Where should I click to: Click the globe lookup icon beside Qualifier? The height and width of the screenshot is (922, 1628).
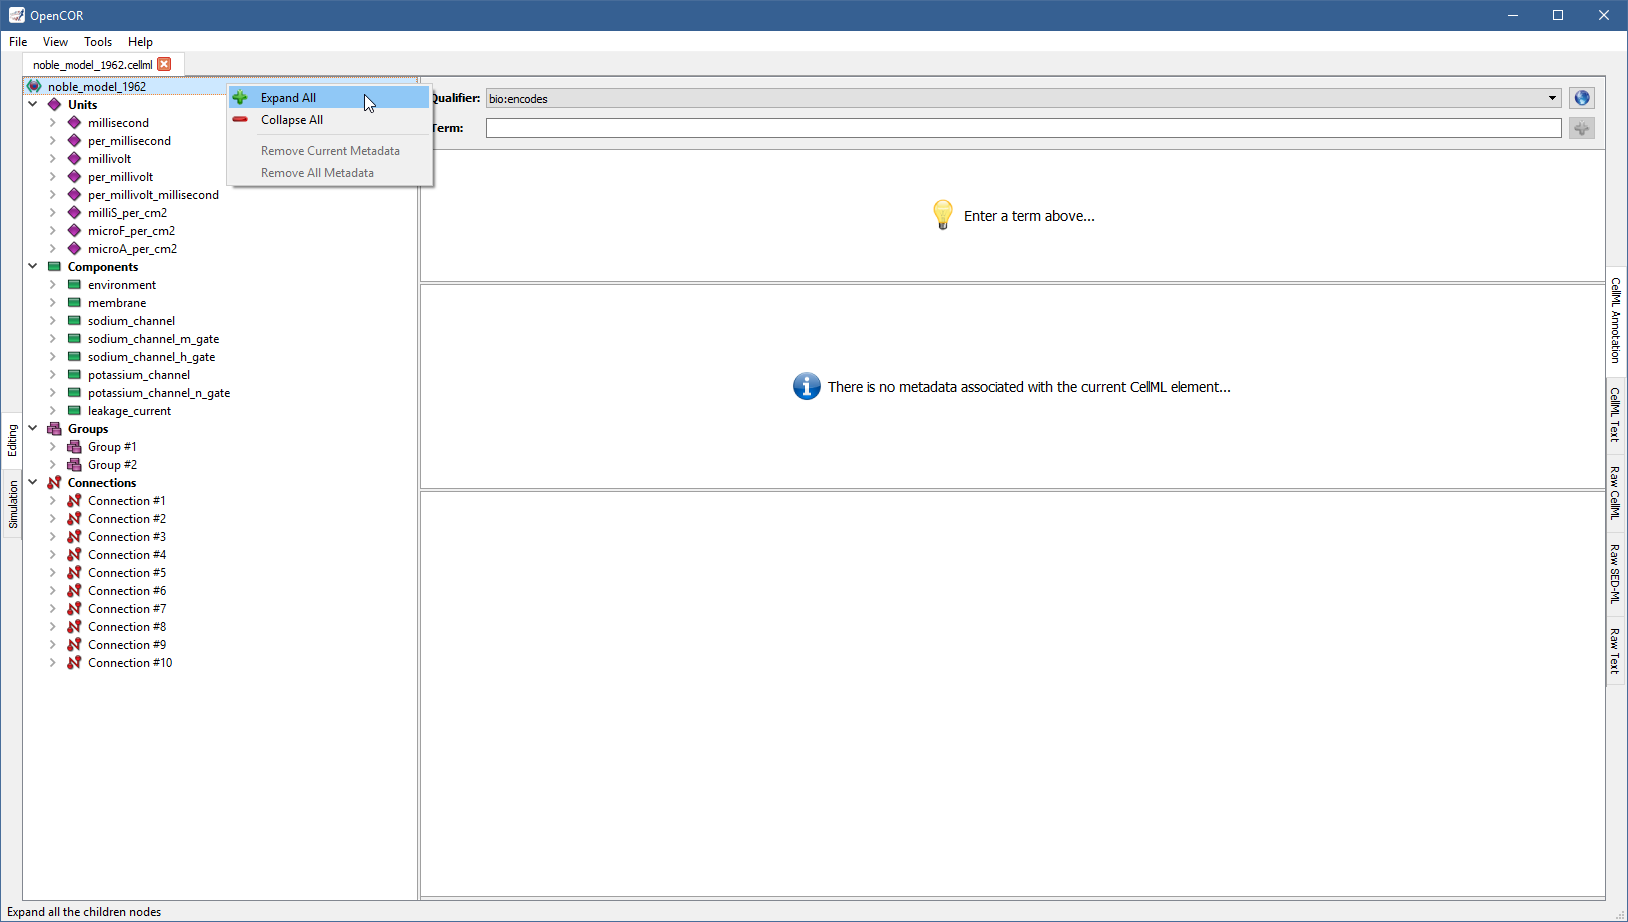point(1581,98)
